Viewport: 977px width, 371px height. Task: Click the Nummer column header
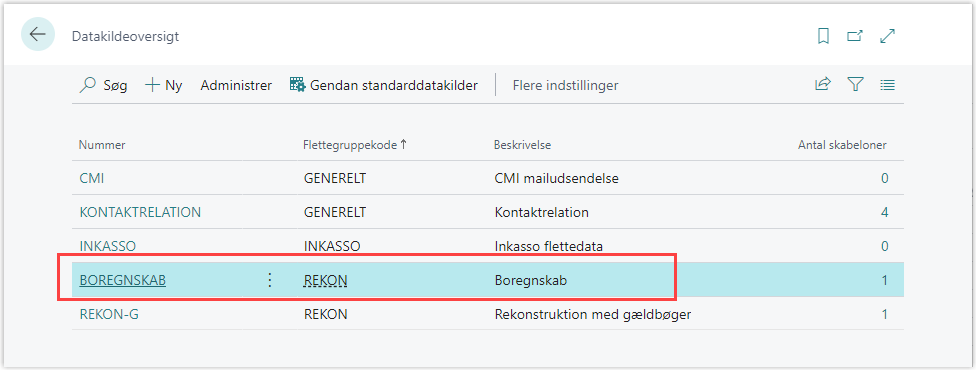tap(102, 145)
